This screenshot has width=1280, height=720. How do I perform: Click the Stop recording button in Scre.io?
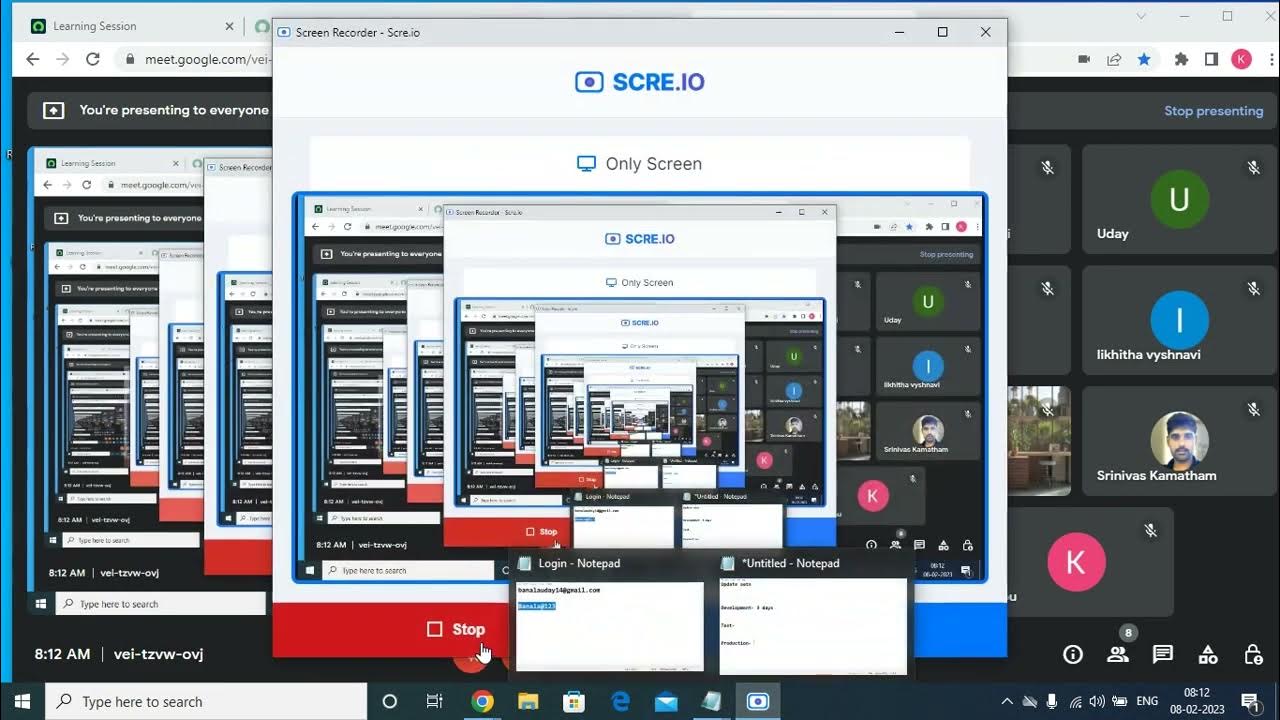tap(455, 629)
